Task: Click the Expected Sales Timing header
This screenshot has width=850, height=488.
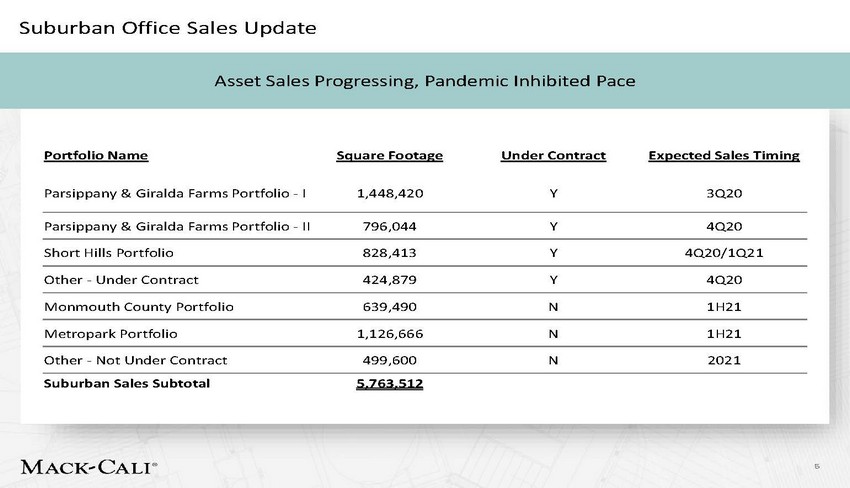Action: click(x=723, y=155)
